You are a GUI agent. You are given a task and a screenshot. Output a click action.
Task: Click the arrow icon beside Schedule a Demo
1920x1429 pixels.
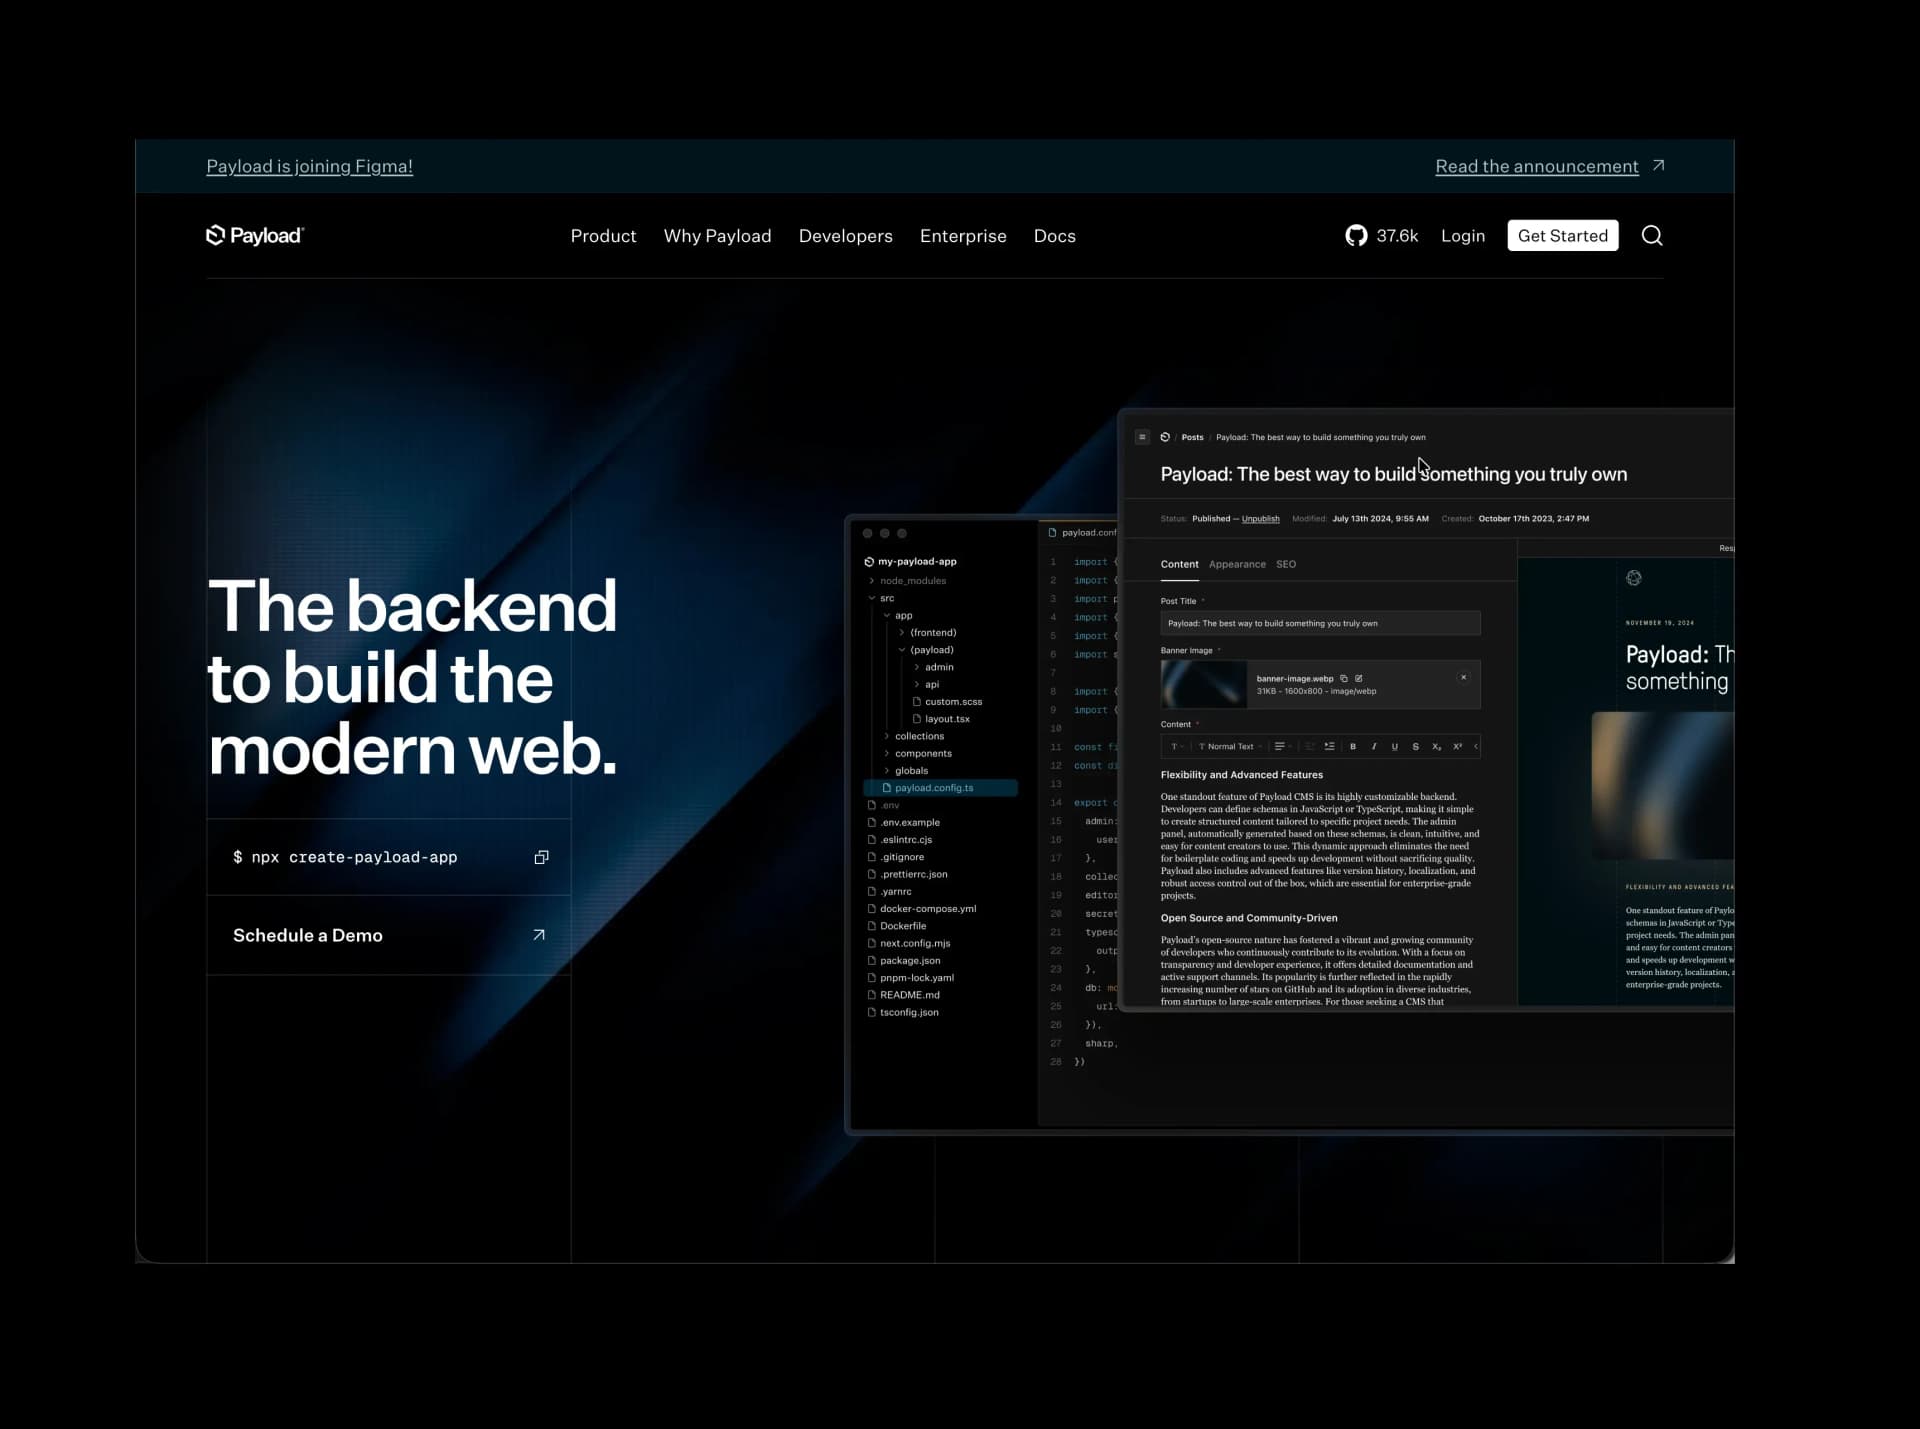(539, 935)
